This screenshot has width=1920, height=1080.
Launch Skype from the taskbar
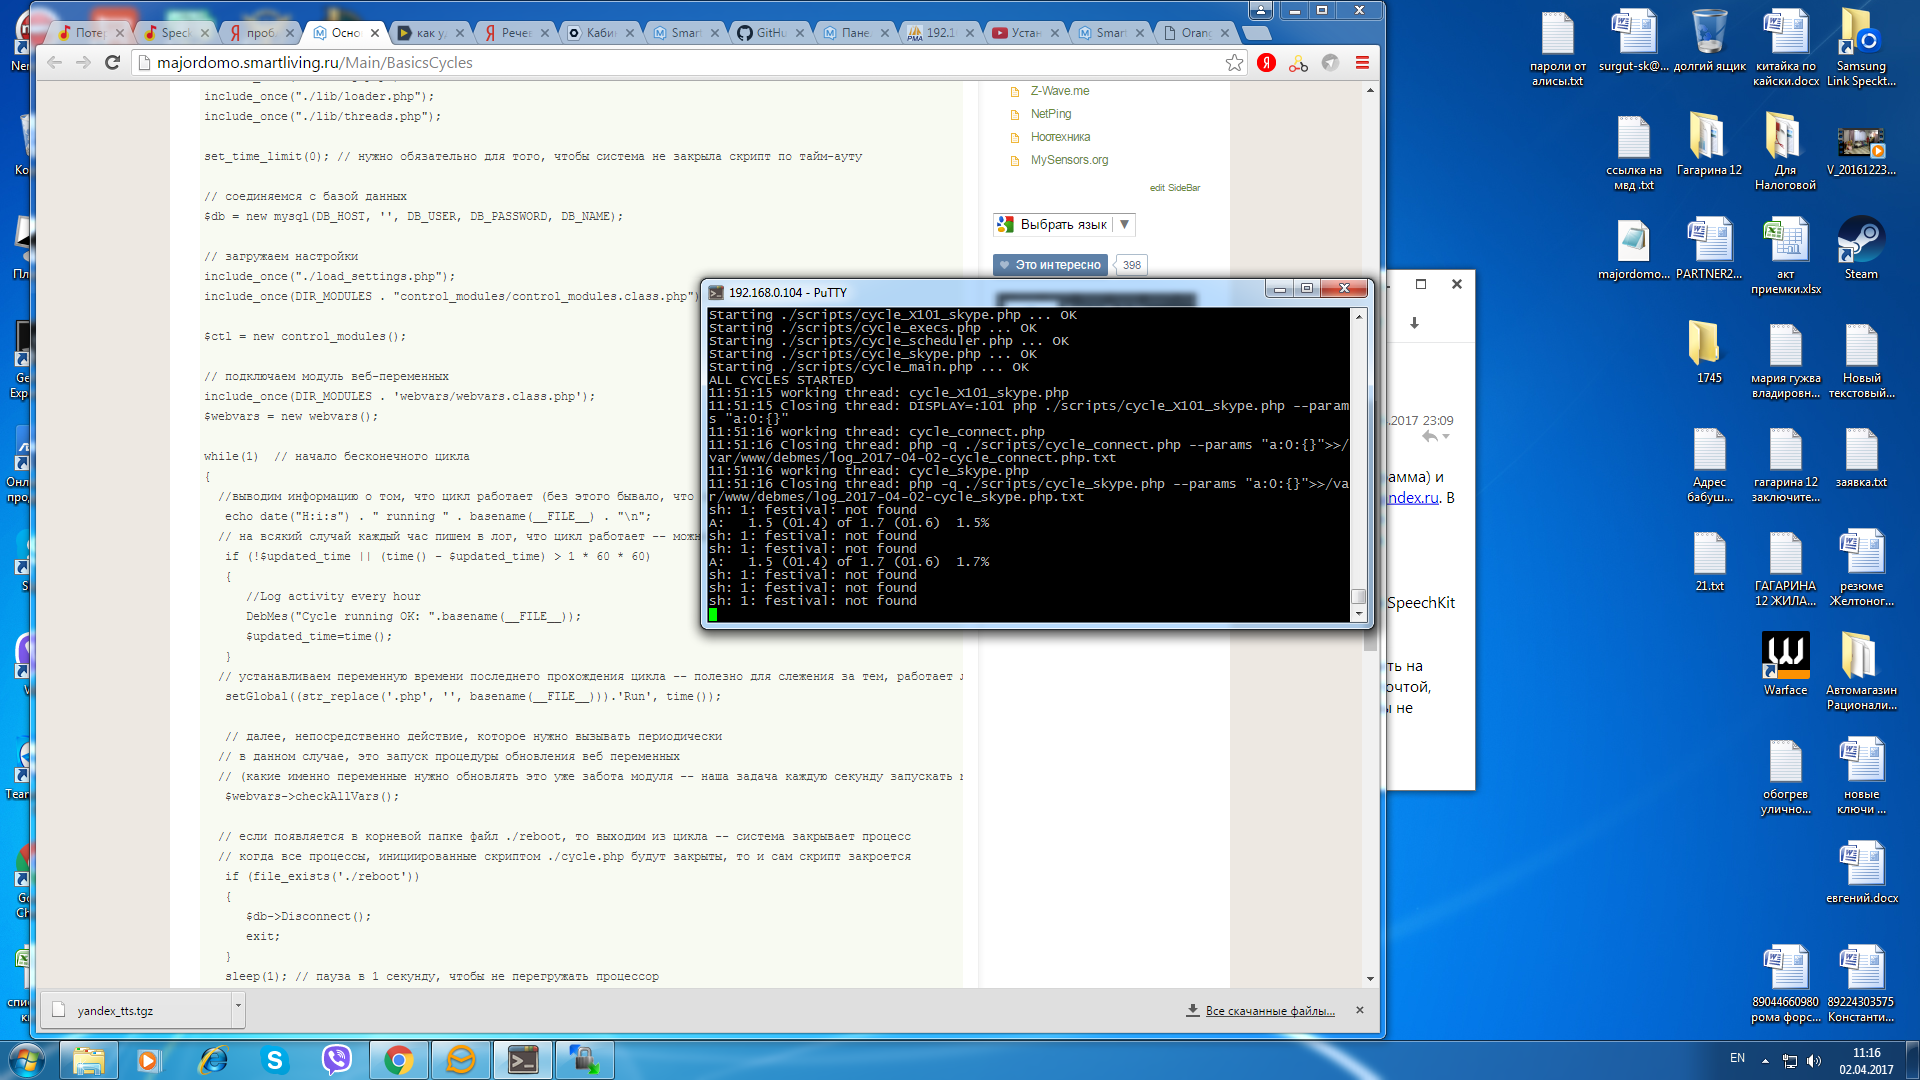click(x=274, y=1059)
